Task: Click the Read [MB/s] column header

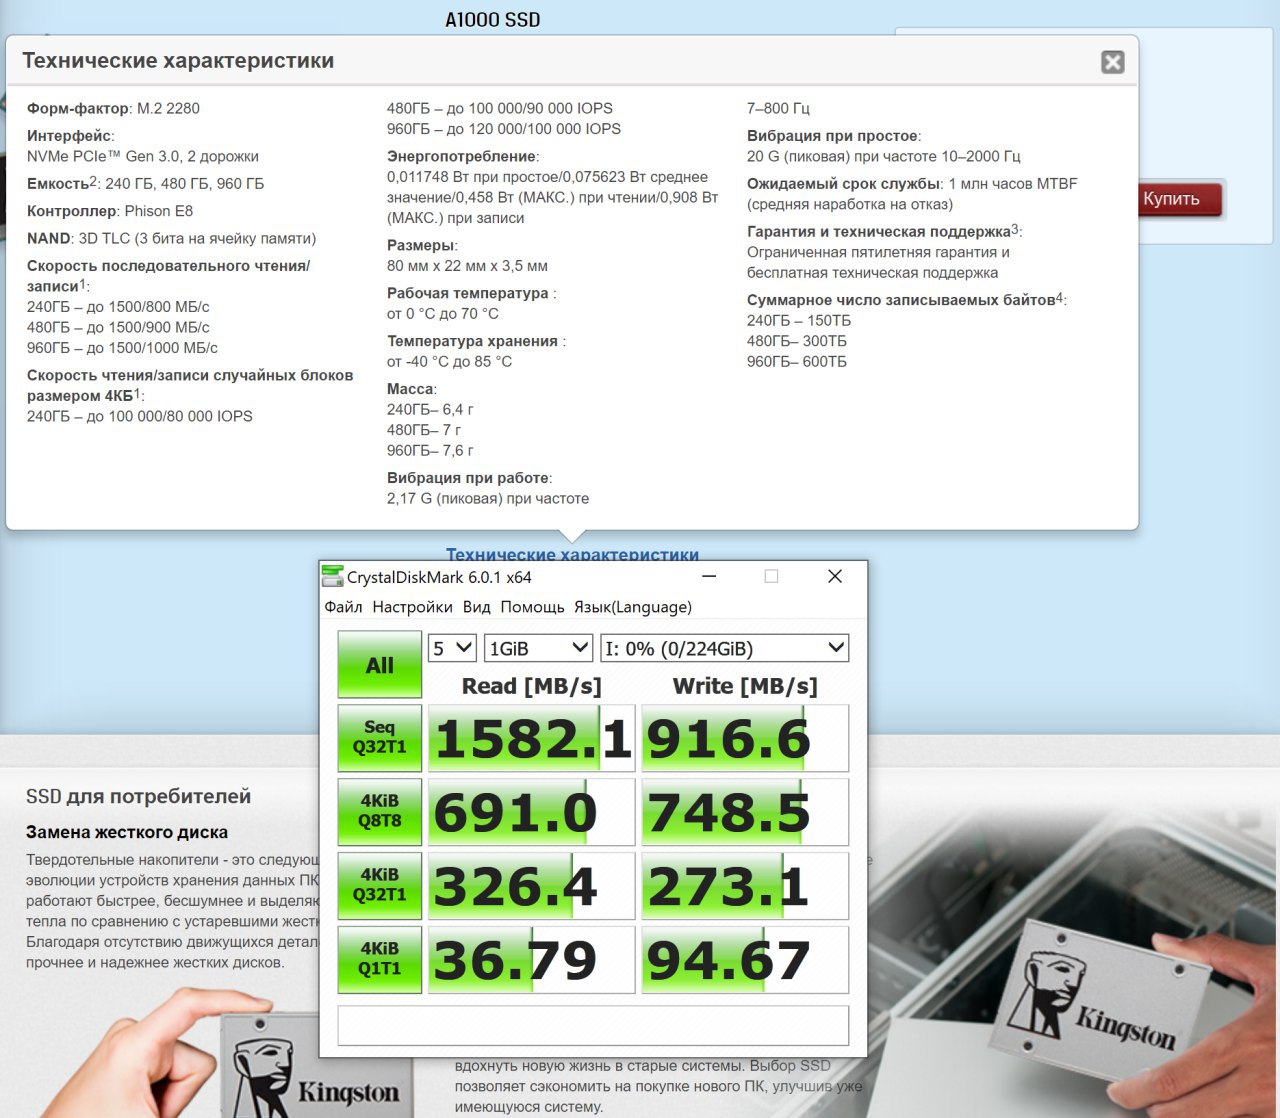Action: 531,686
